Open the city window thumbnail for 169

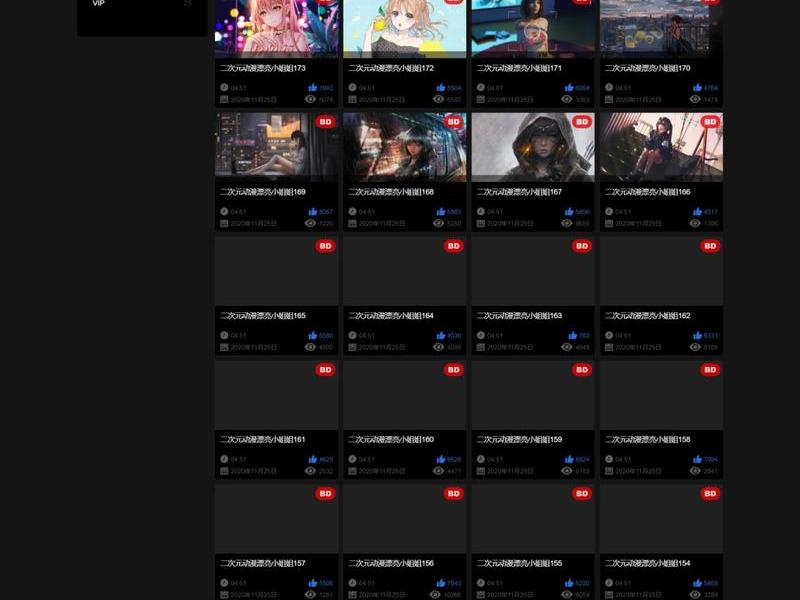coord(277,147)
